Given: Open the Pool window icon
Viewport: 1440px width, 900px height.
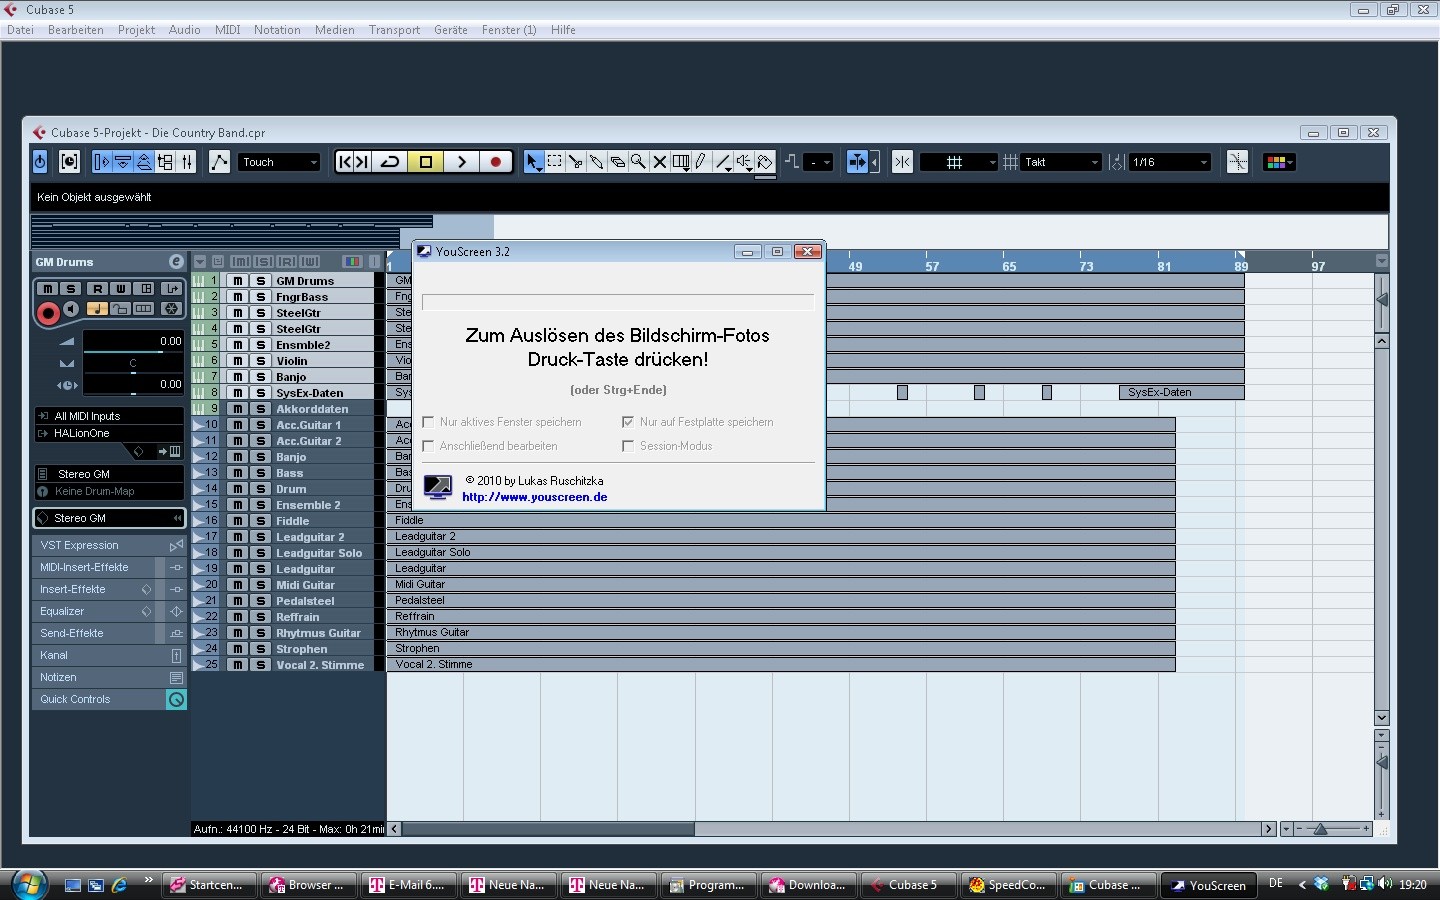Looking at the screenshot, I should coord(165,162).
